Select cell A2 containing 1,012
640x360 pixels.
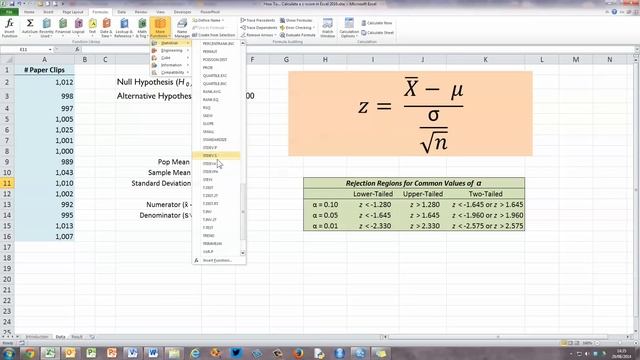pyautogui.click(x=44, y=82)
